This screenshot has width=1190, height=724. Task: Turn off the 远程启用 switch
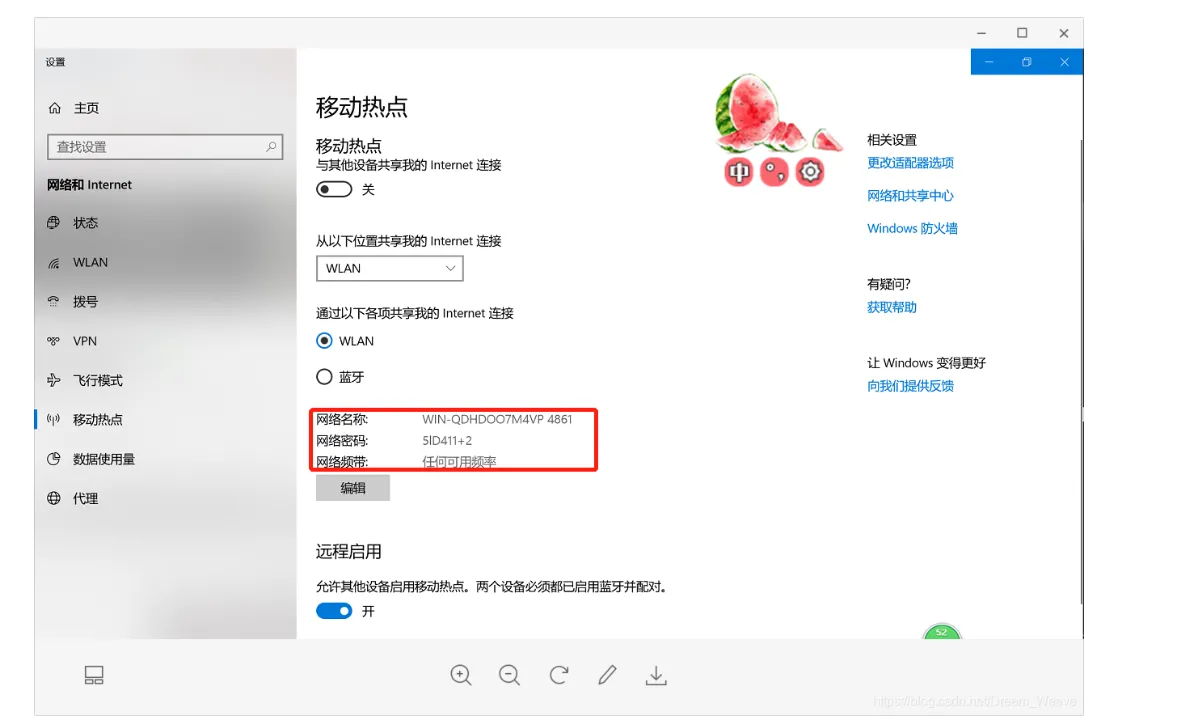coord(334,611)
